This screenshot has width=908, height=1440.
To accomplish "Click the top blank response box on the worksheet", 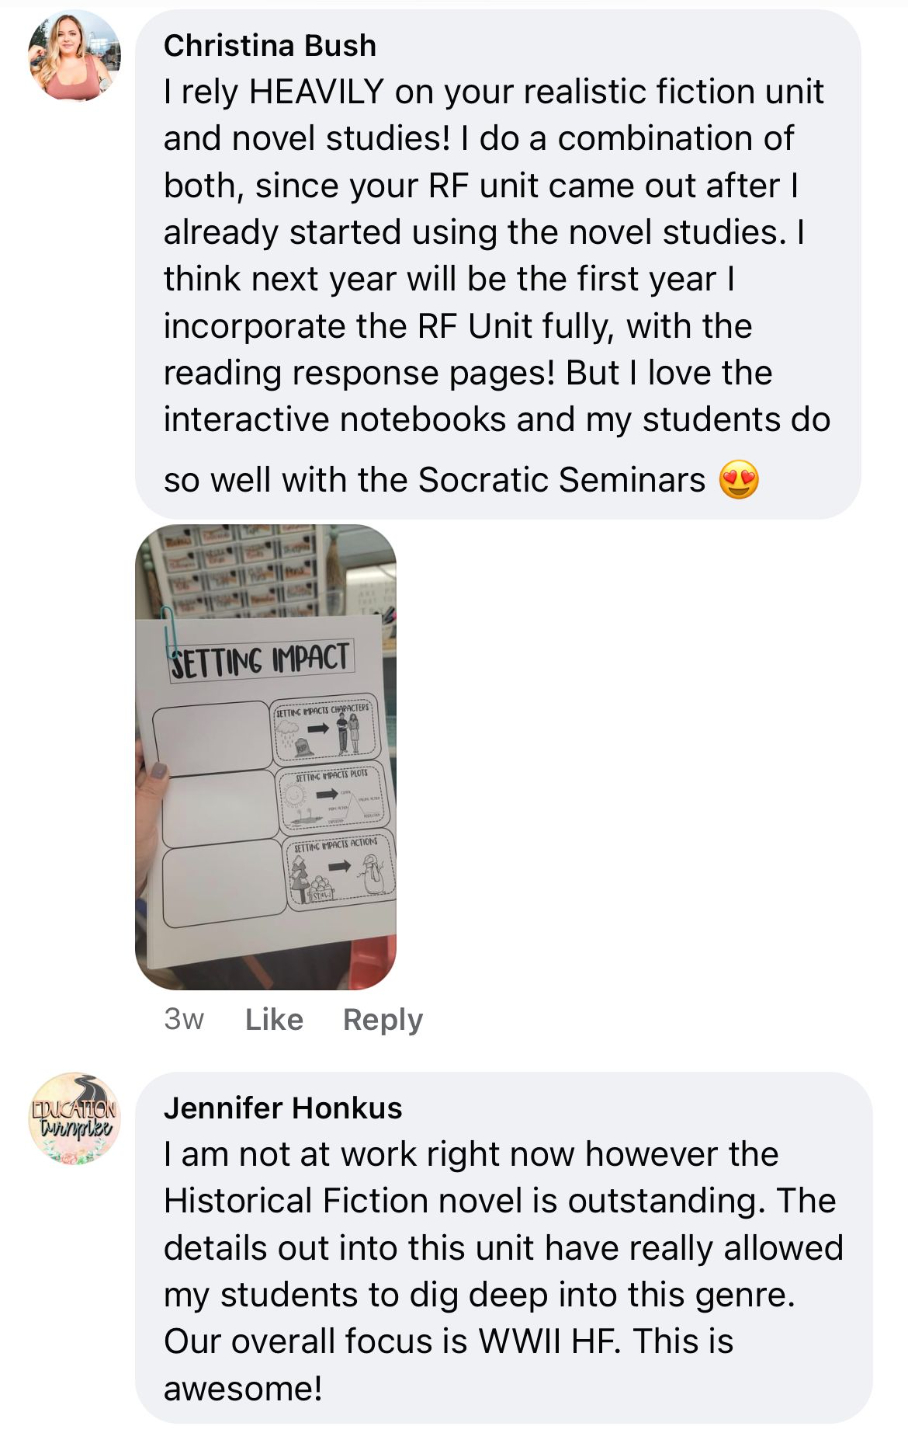I will (210, 738).
